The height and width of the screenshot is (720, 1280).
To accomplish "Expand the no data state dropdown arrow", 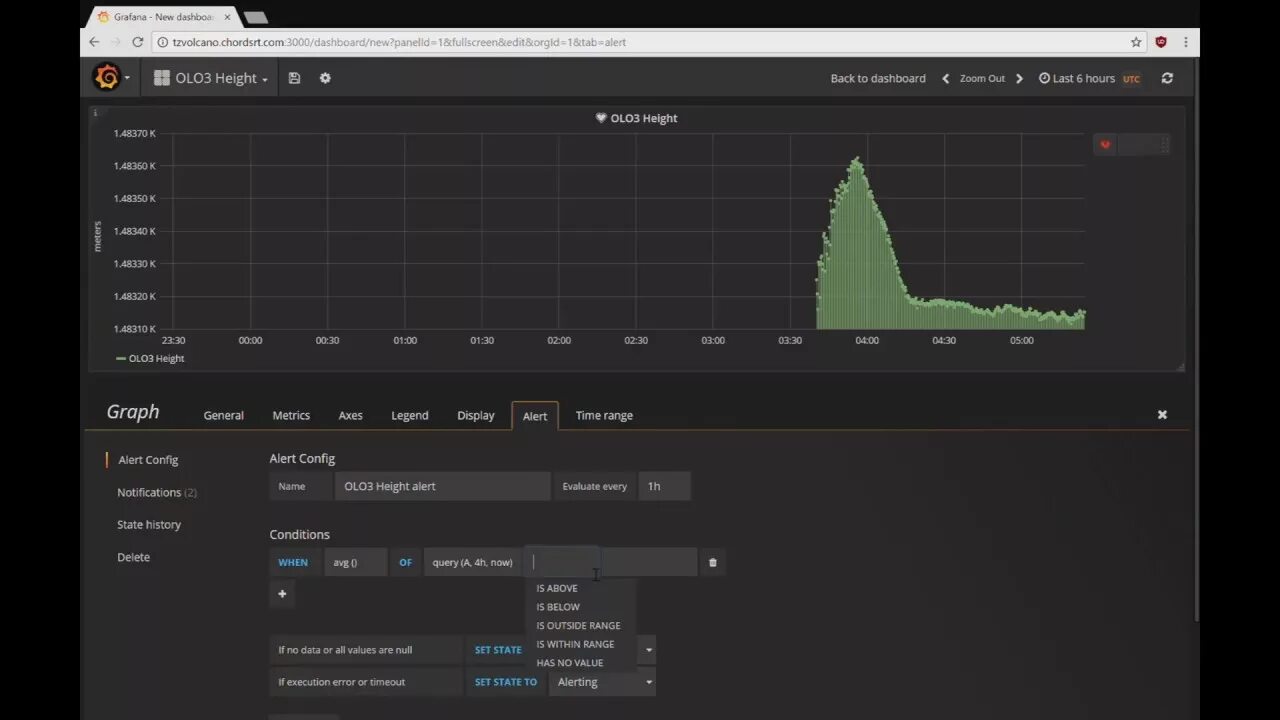I will point(648,650).
